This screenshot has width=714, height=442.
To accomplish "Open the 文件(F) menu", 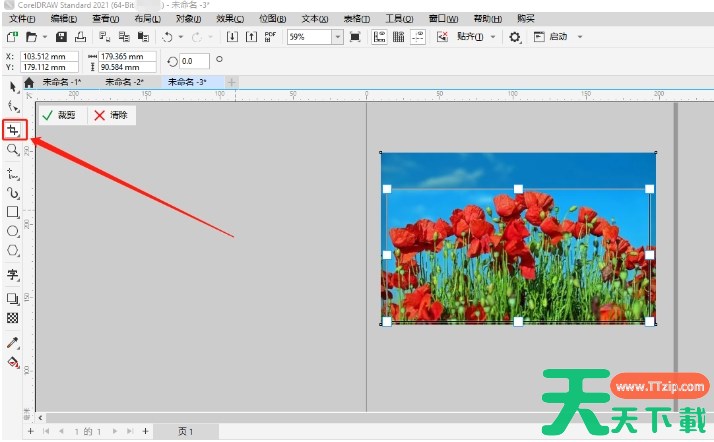I will [22, 19].
